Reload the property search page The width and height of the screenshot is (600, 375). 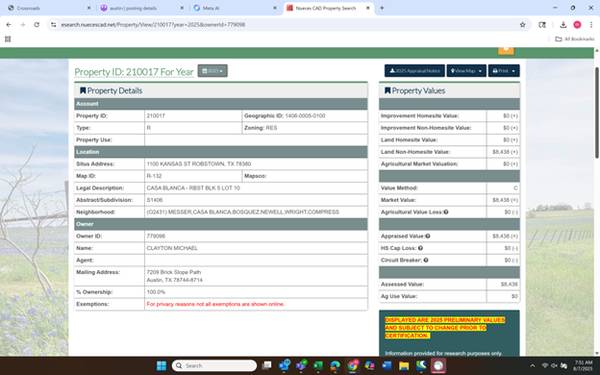pyautogui.click(x=37, y=24)
